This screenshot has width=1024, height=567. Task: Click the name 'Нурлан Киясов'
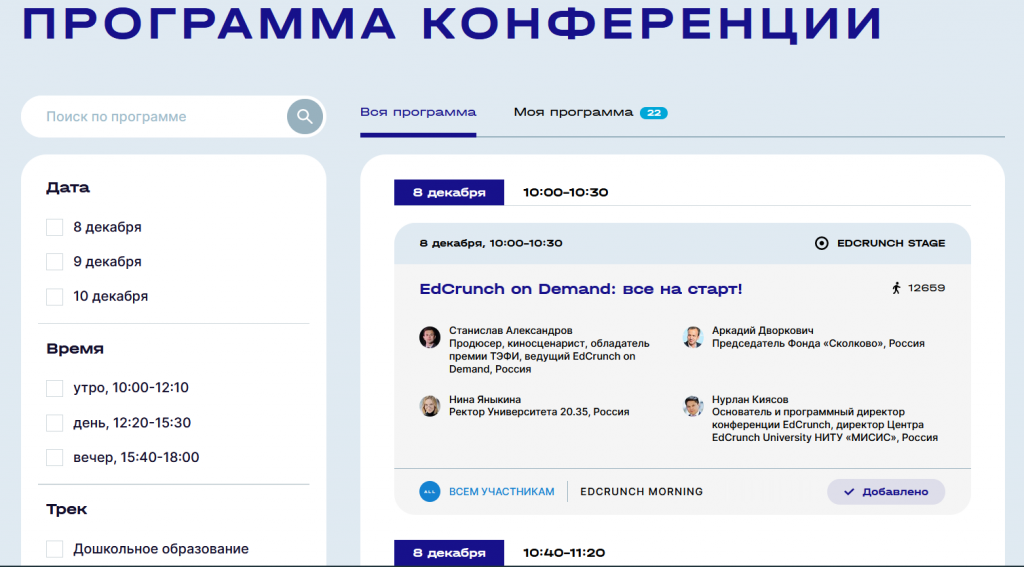click(x=750, y=399)
